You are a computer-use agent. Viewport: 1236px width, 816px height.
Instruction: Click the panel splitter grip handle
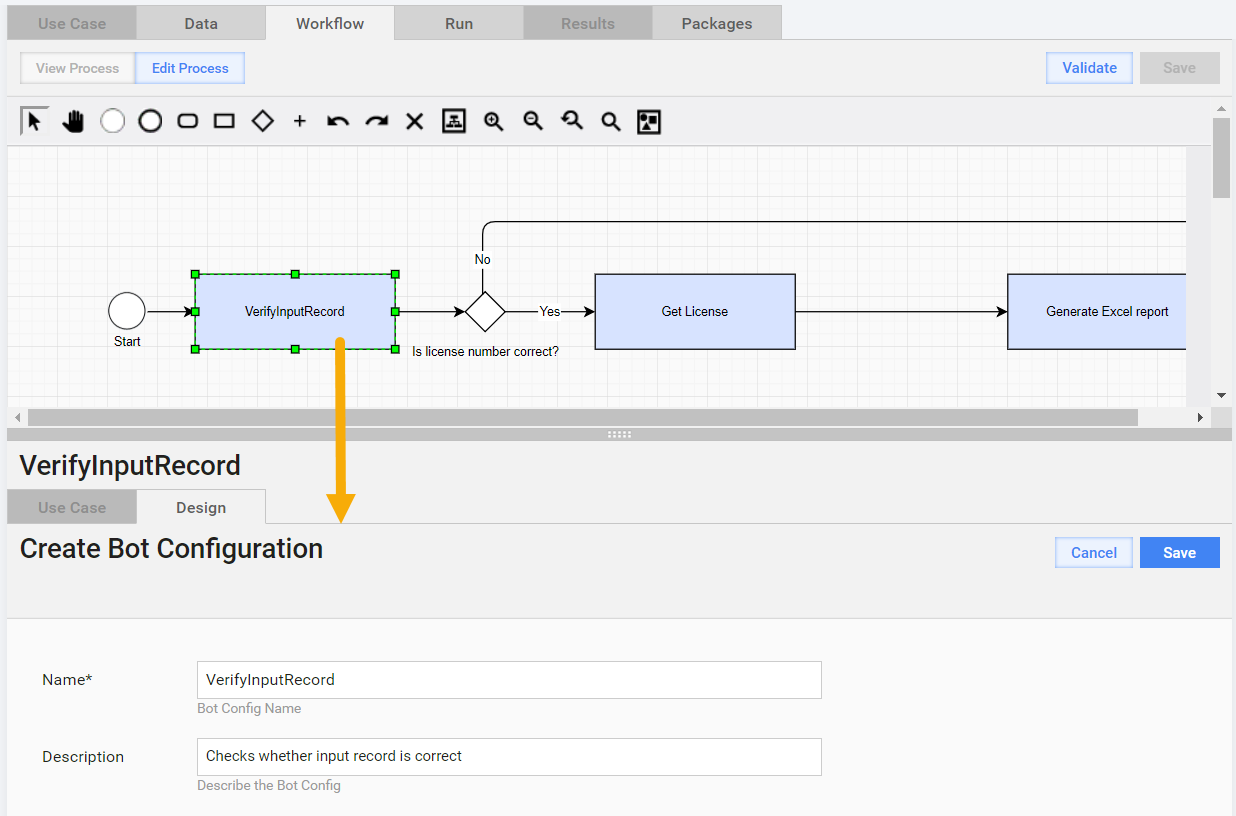point(619,434)
